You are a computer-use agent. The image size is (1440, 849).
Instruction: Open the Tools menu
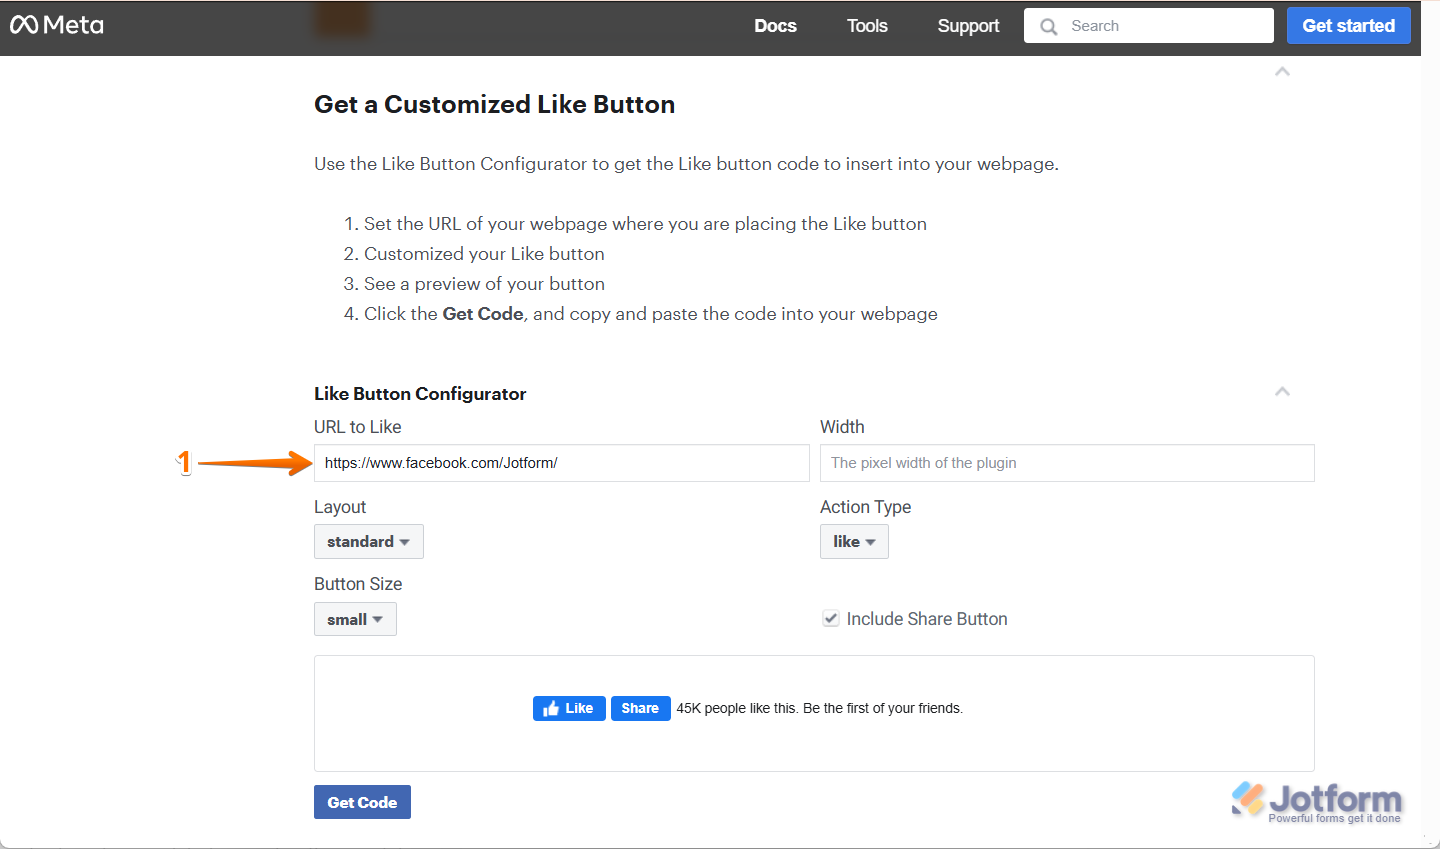pyautogui.click(x=867, y=26)
